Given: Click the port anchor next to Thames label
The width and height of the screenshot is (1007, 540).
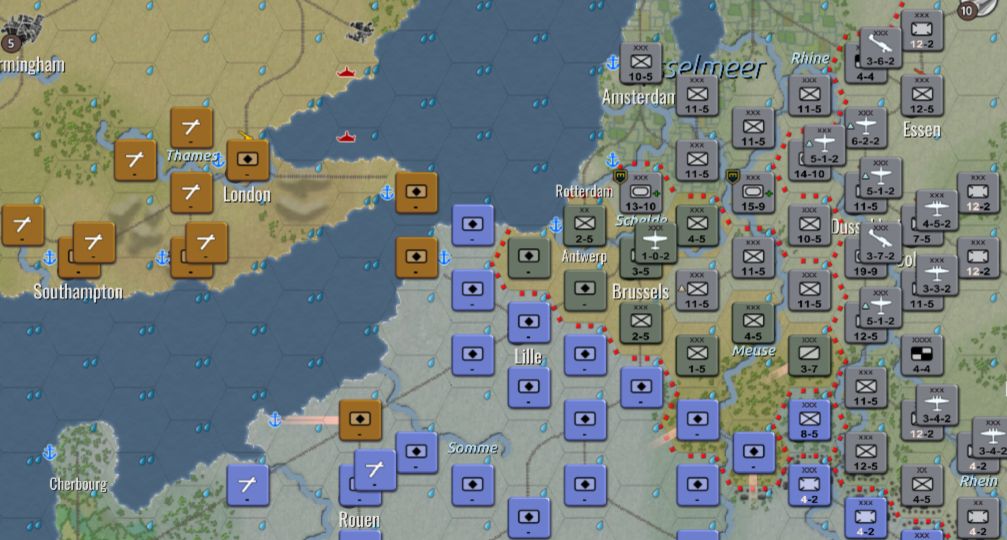Looking at the screenshot, I should (219, 161).
